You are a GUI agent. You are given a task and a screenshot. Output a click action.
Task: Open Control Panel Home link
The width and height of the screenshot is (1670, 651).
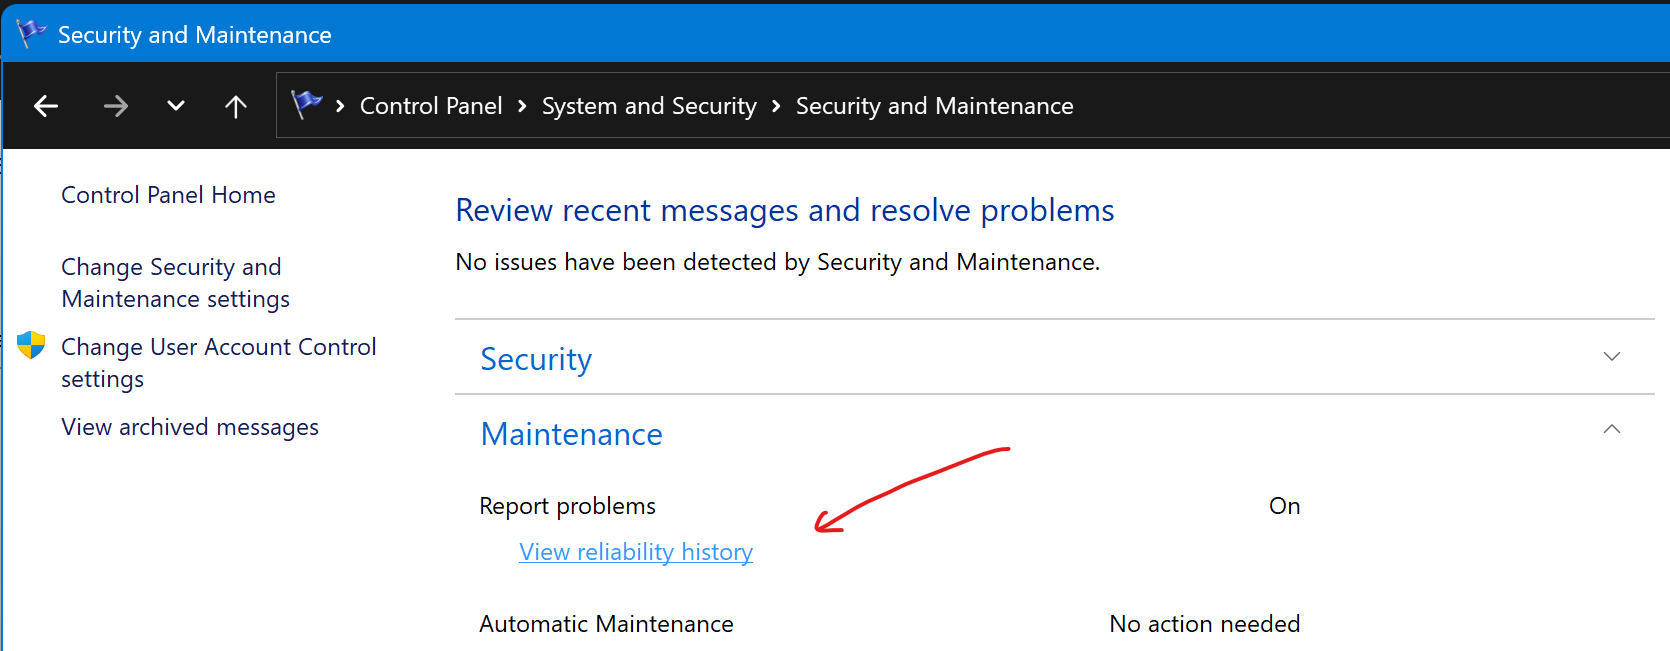coord(168,195)
